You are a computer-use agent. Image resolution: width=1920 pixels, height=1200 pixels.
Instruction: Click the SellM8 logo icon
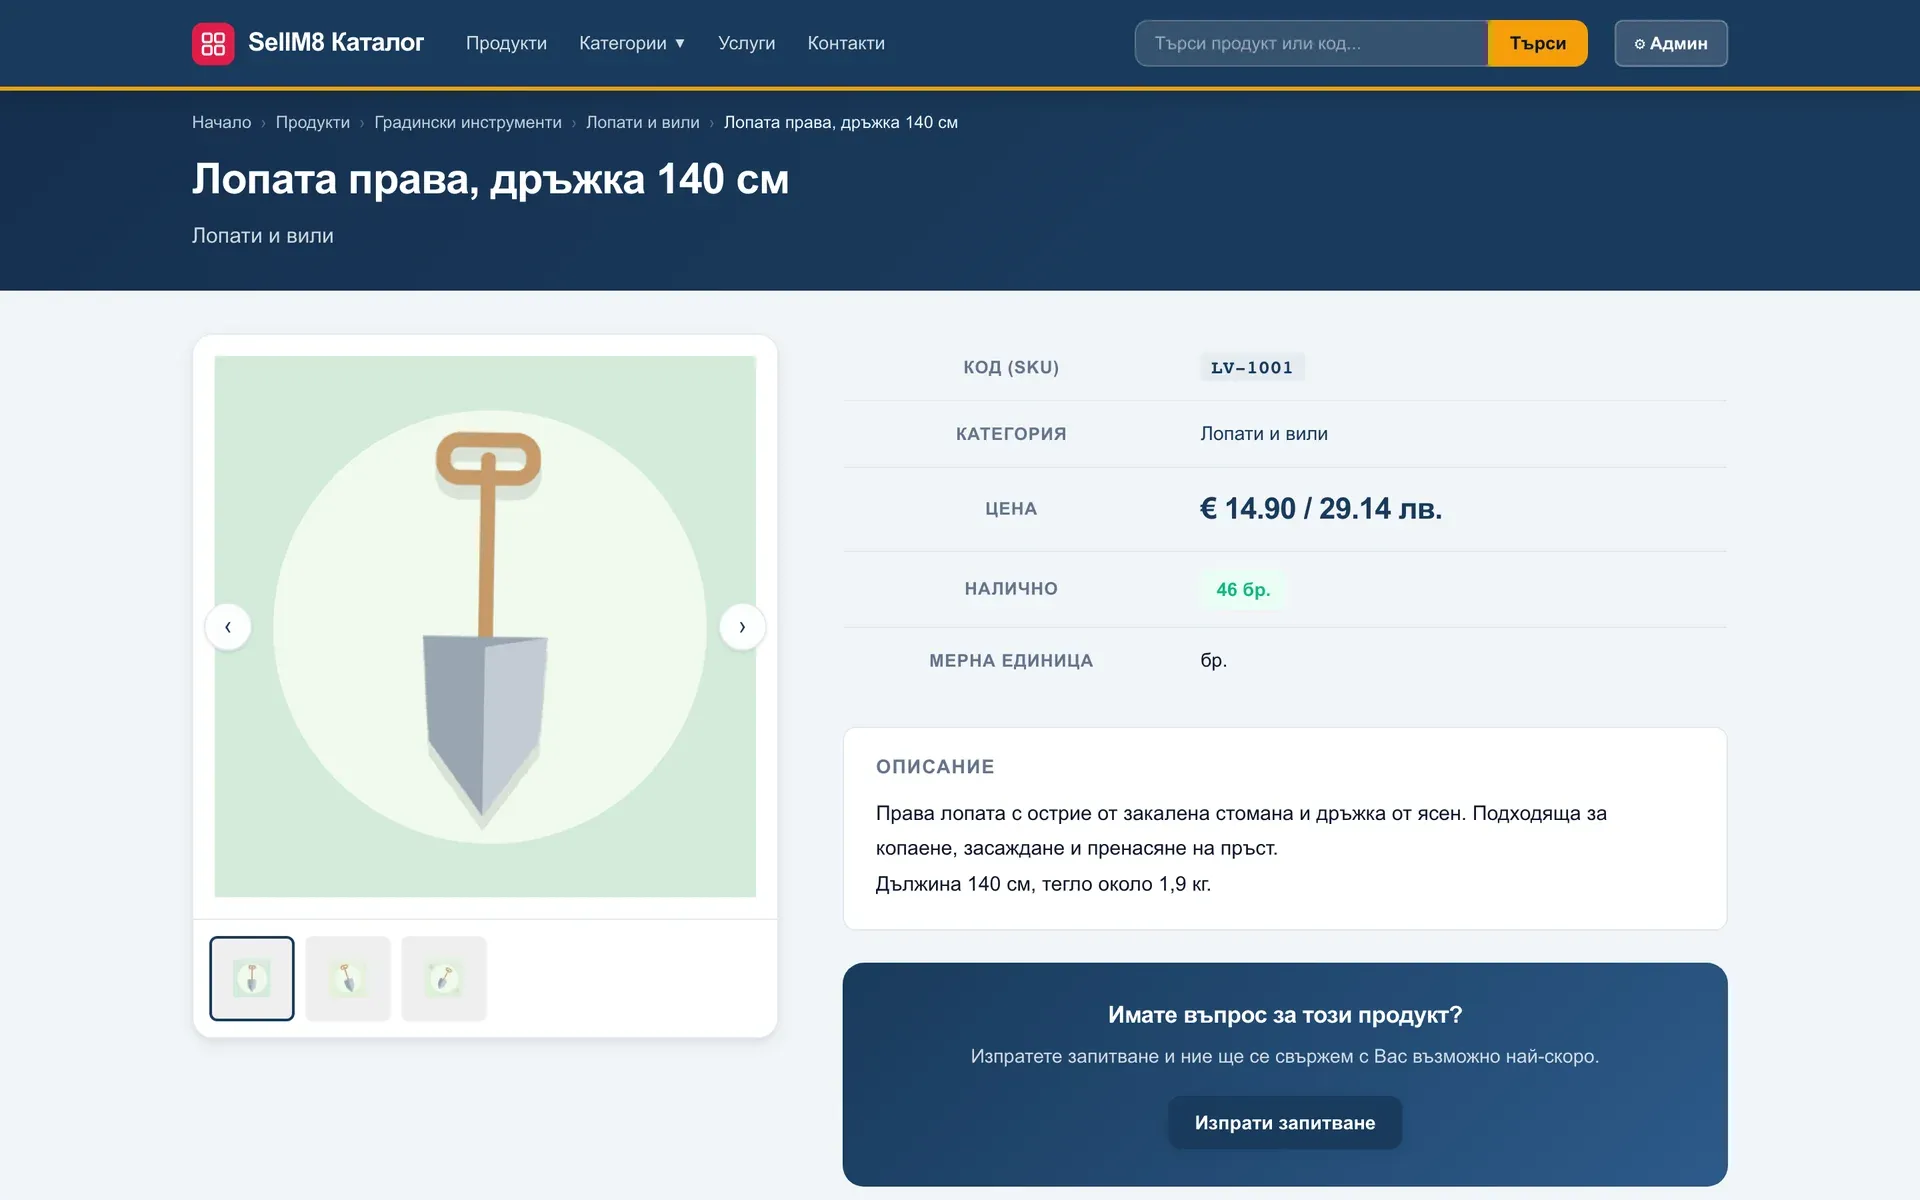coord(213,43)
